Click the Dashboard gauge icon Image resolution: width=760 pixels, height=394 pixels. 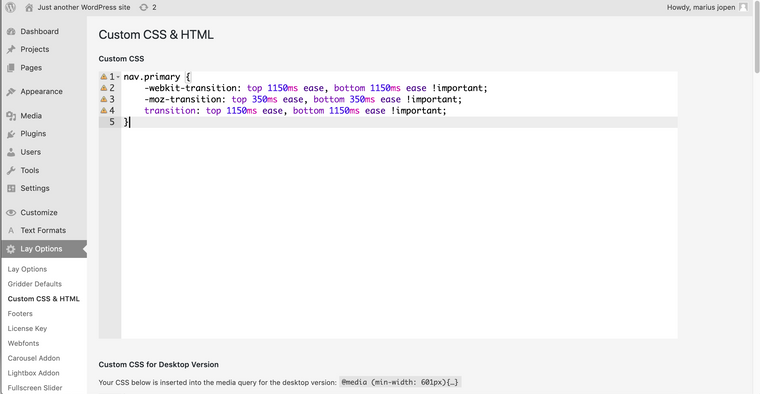pyautogui.click(x=11, y=32)
